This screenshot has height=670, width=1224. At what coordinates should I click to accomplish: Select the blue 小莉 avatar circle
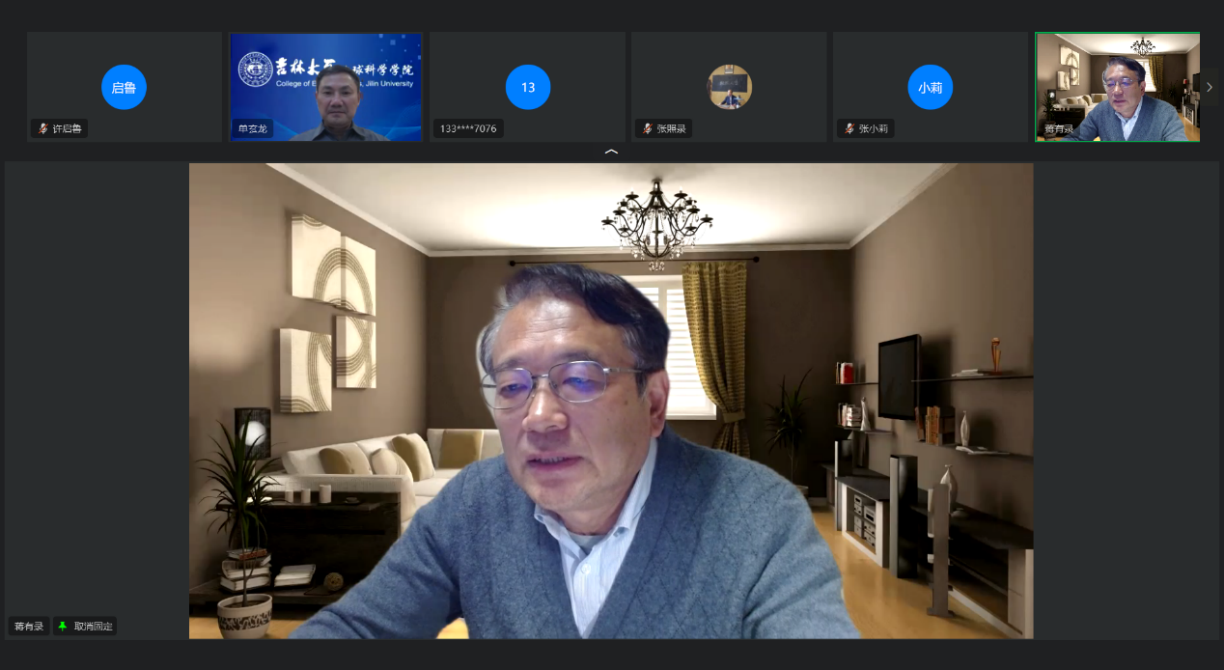(x=930, y=87)
